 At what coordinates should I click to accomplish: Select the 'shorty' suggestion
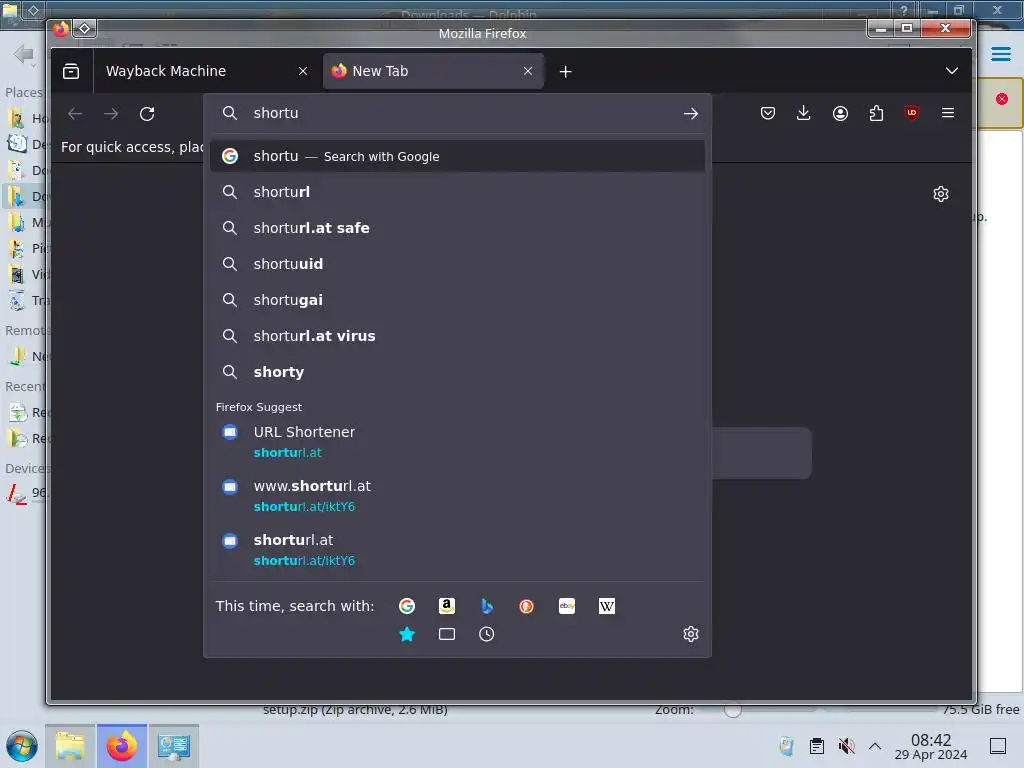457,372
